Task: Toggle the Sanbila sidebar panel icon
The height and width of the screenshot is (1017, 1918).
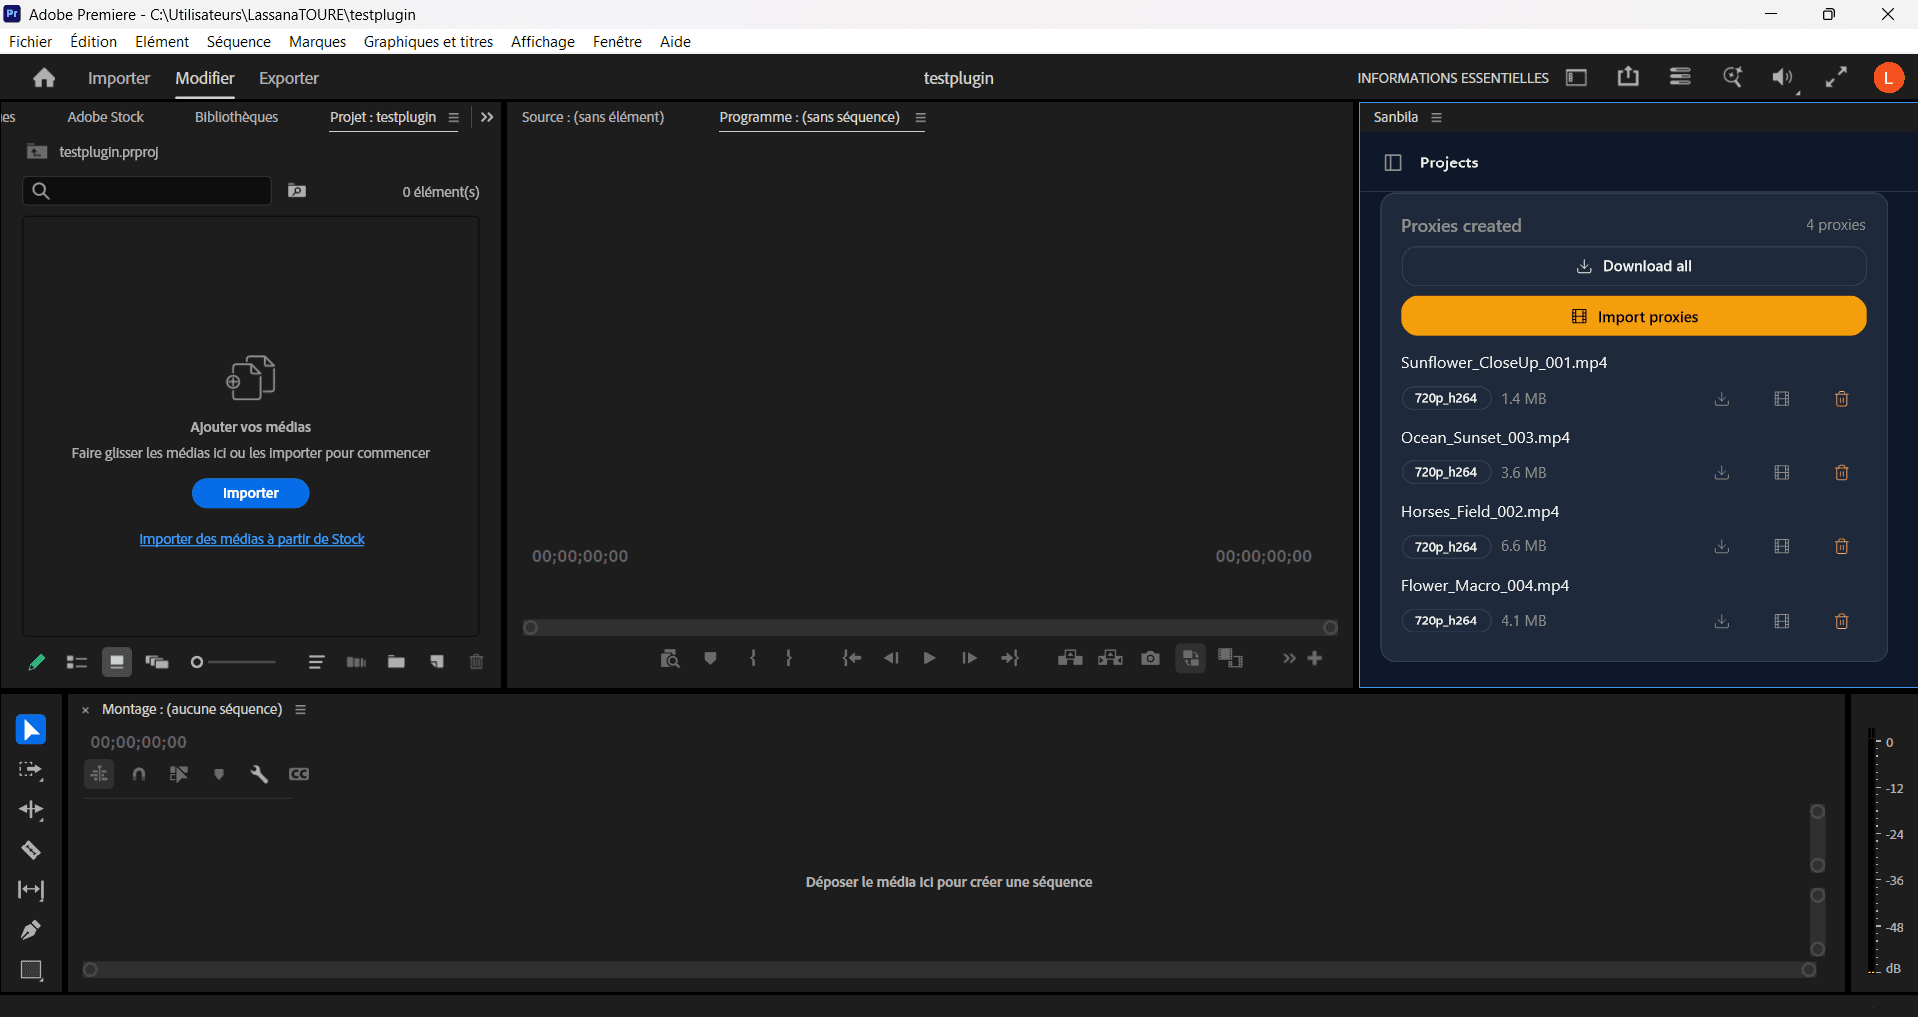Action: [1393, 163]
